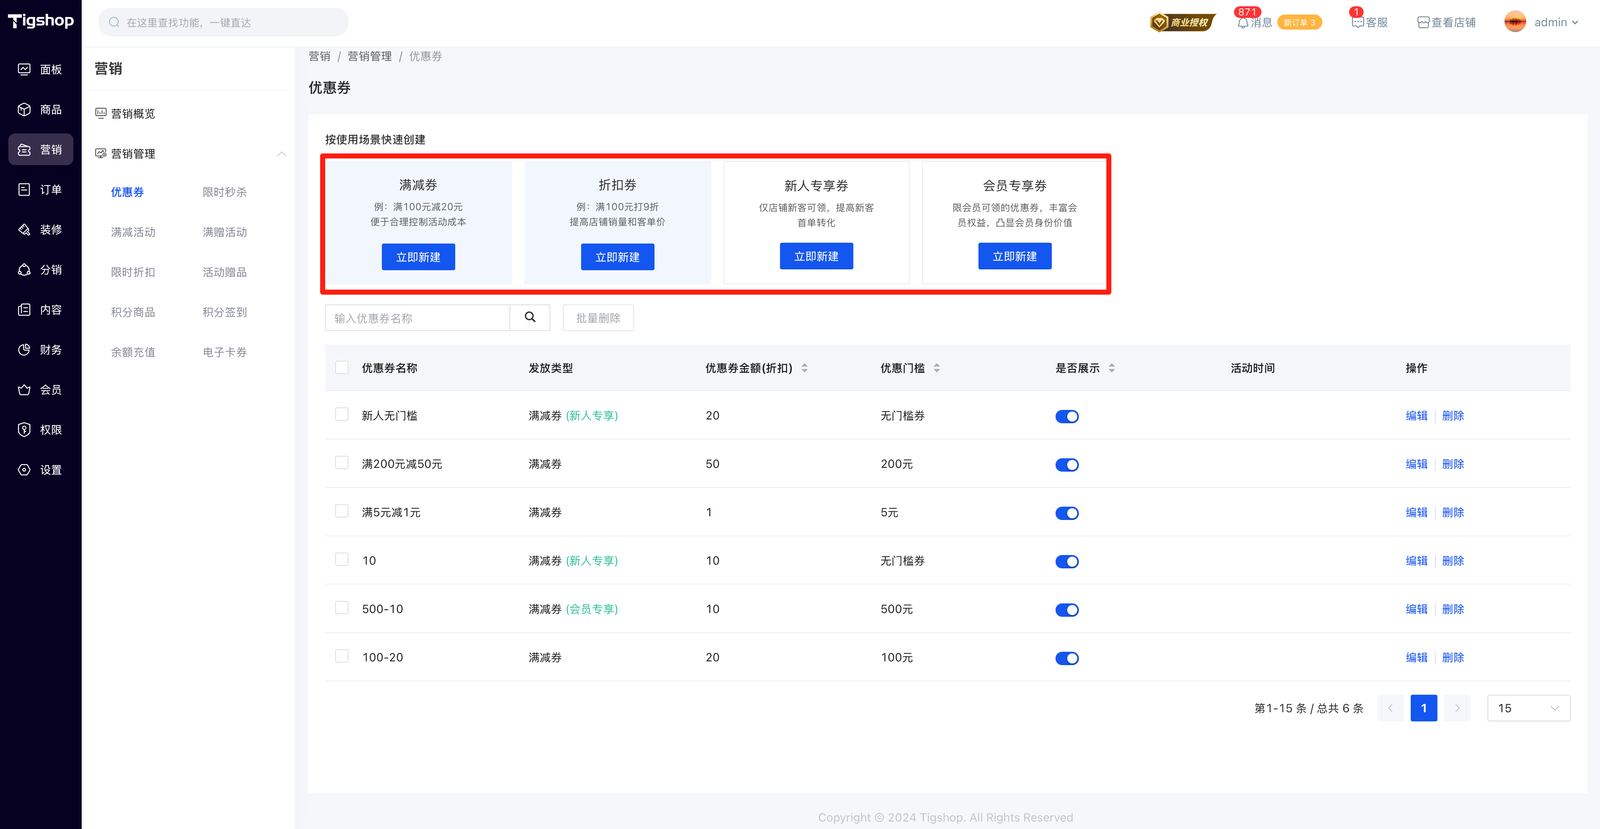Viewport: 1600px width, 829px height.
Task: Sort by 优惠券金额(折扣) column
Action: (804, 368)
